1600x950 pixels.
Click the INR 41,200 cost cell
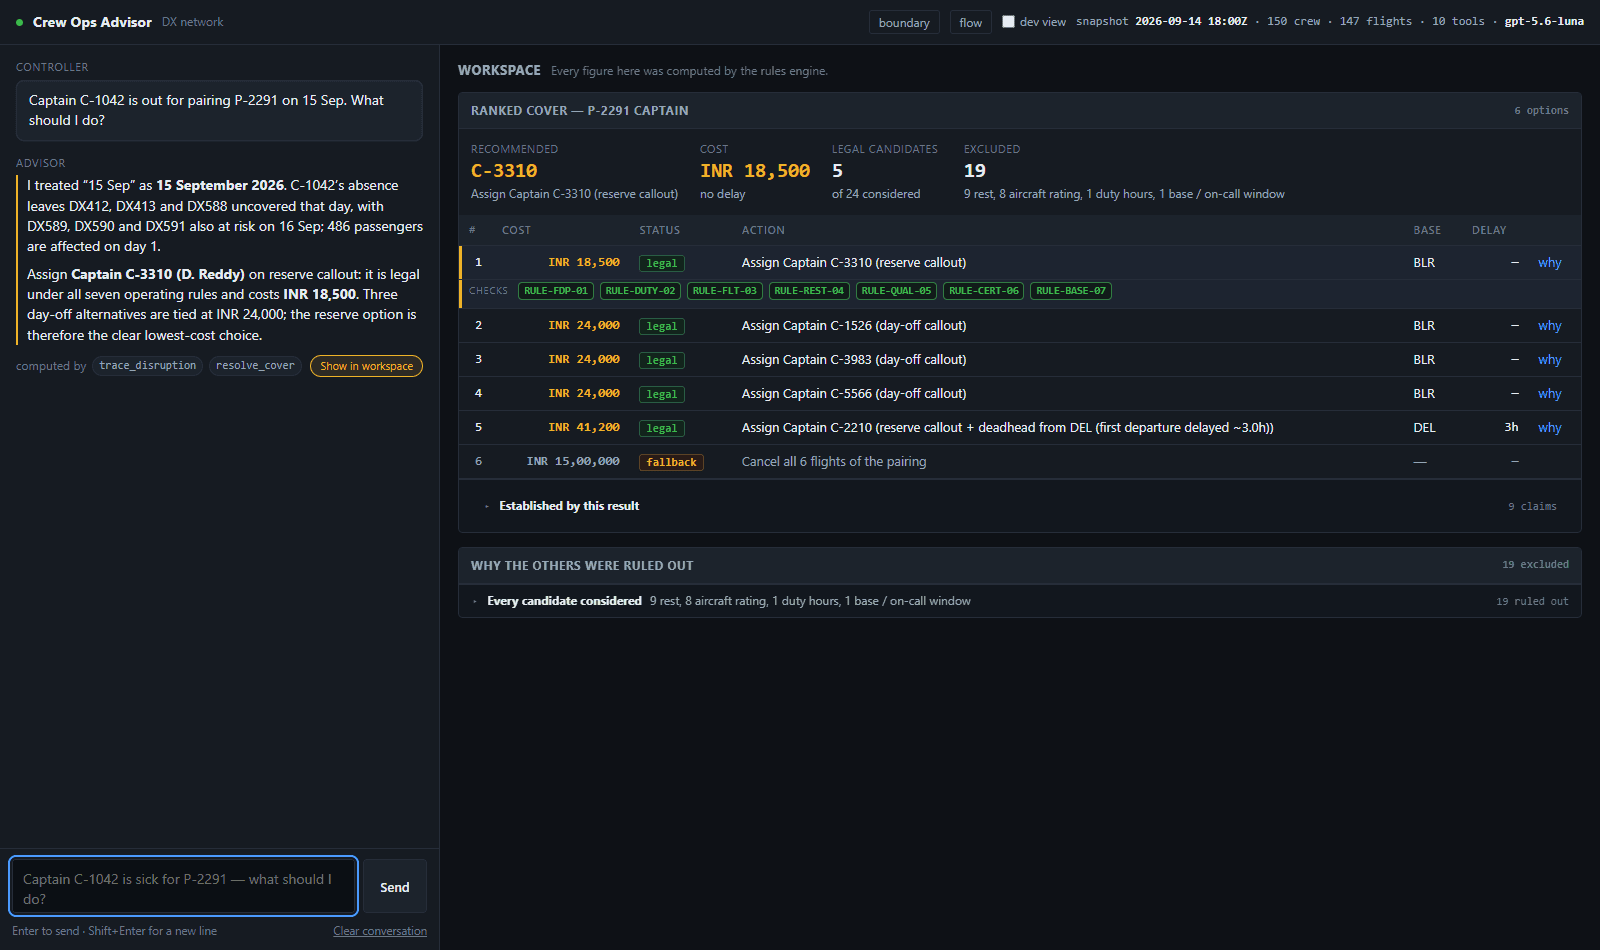click(x=584, y=428)
